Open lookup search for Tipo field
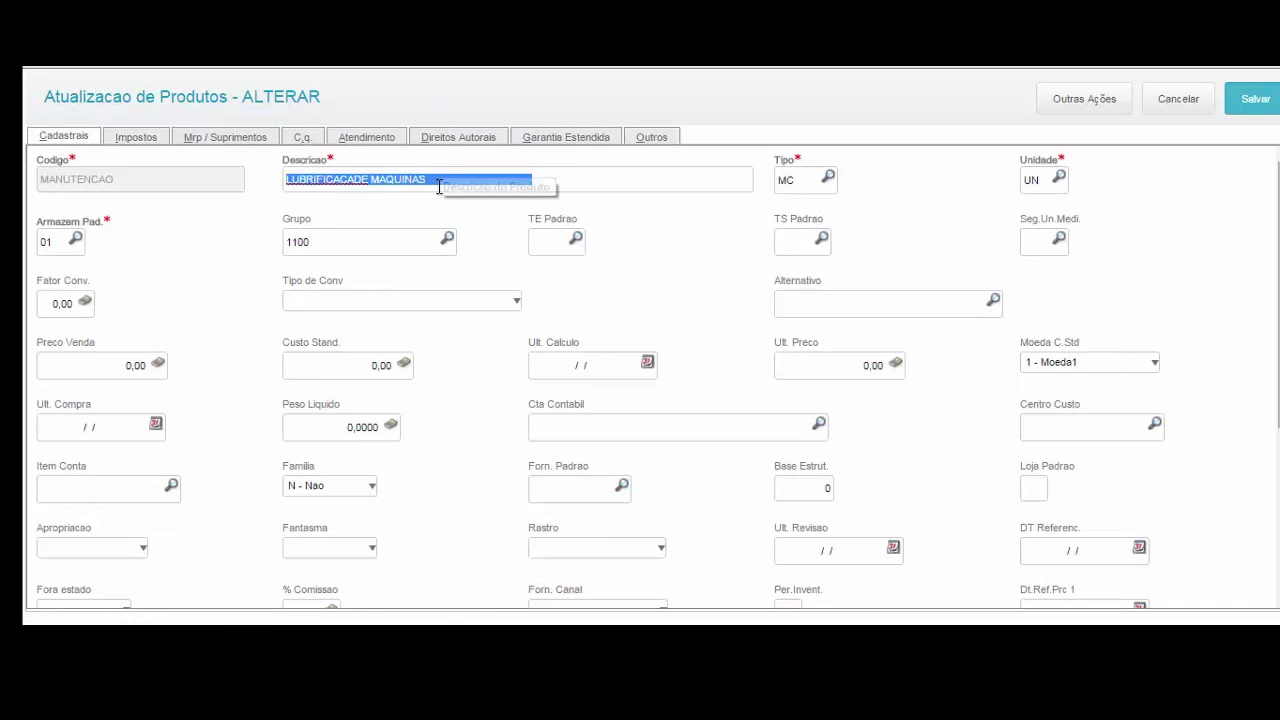The width and height of the screenshot is (1280, 720). (828, 177)
